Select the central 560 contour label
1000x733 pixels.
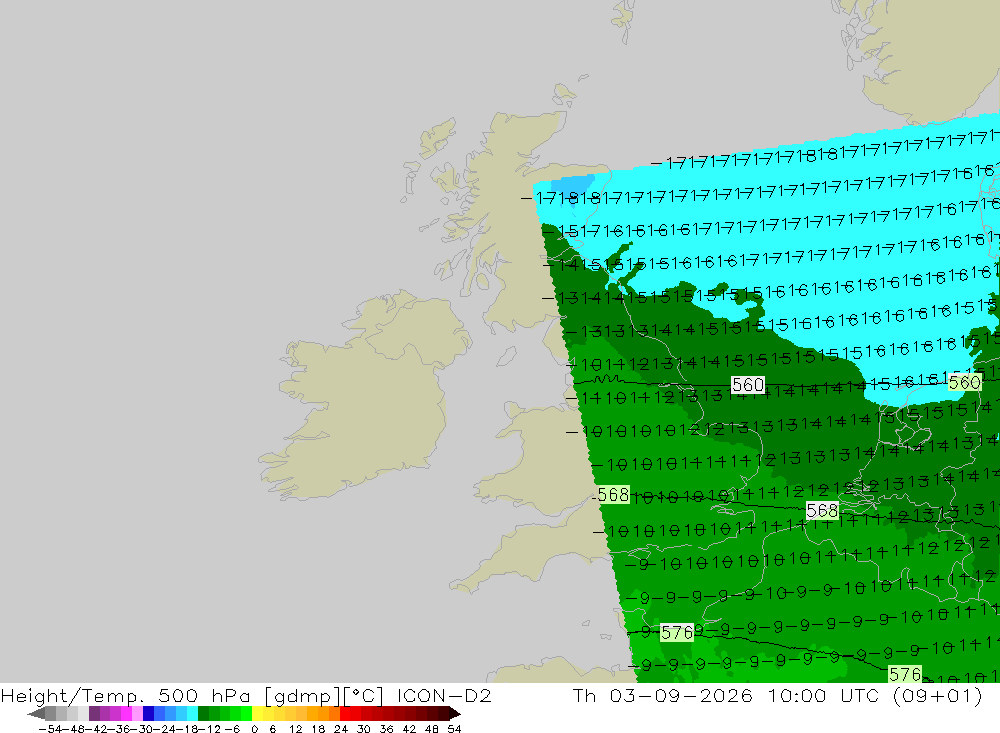click(747, 385)
